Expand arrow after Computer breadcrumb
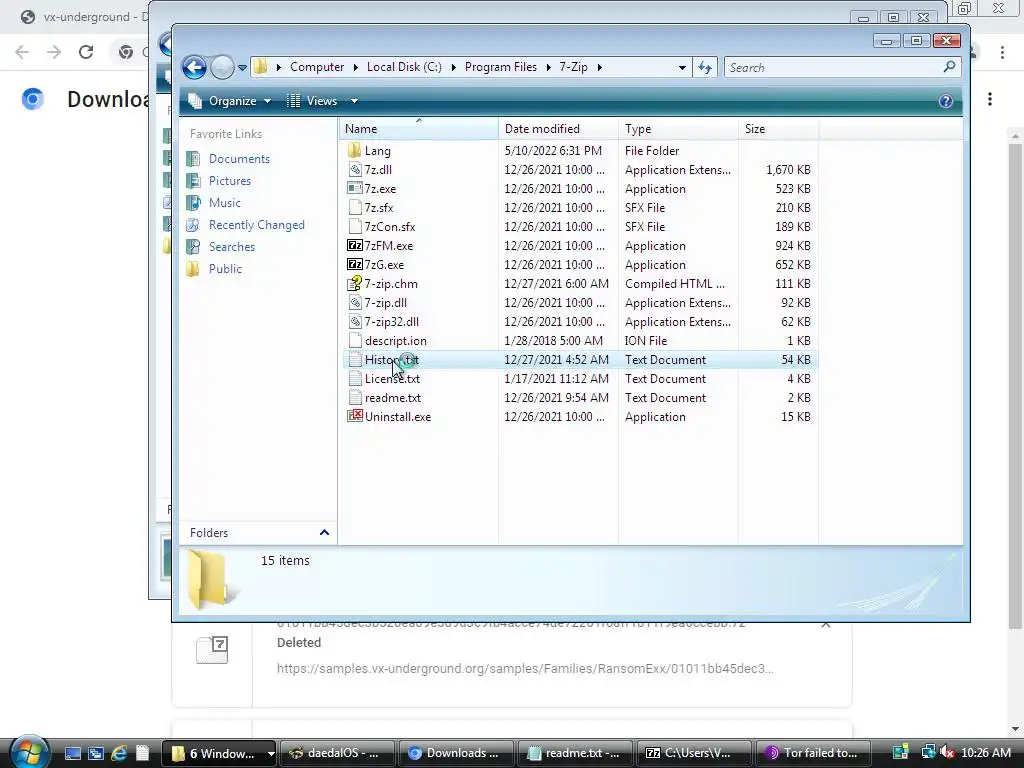Viewport: 1024px width, 768px height. (x=355, y=67)
